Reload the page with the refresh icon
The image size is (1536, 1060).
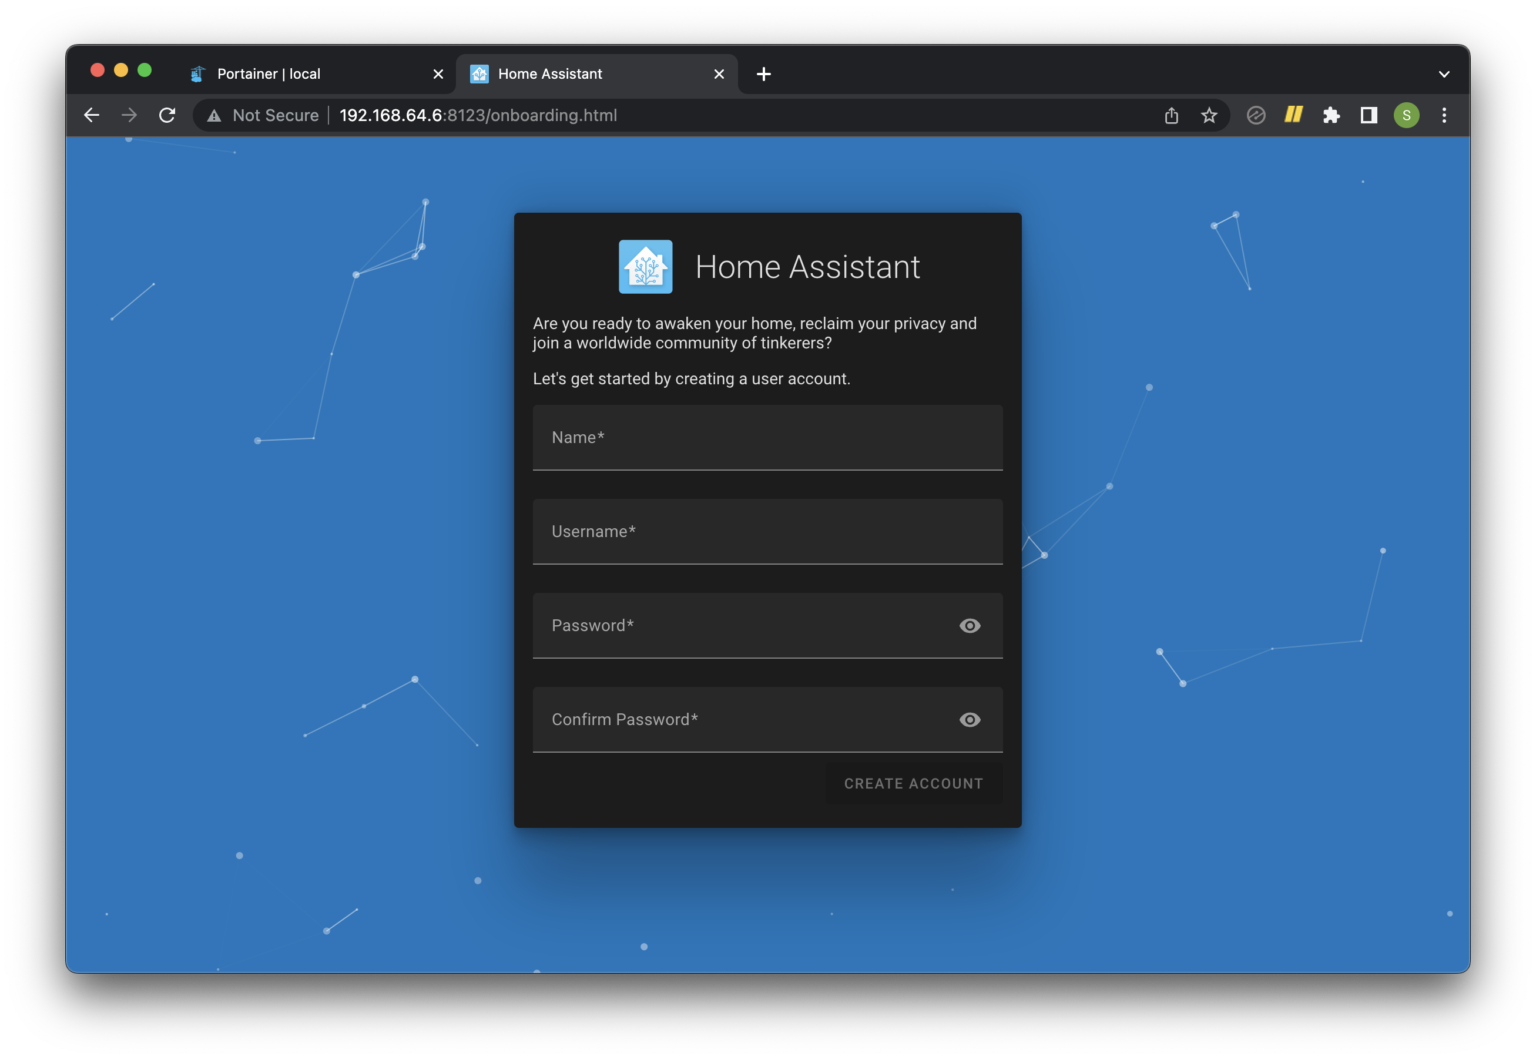tap(167, 115)
